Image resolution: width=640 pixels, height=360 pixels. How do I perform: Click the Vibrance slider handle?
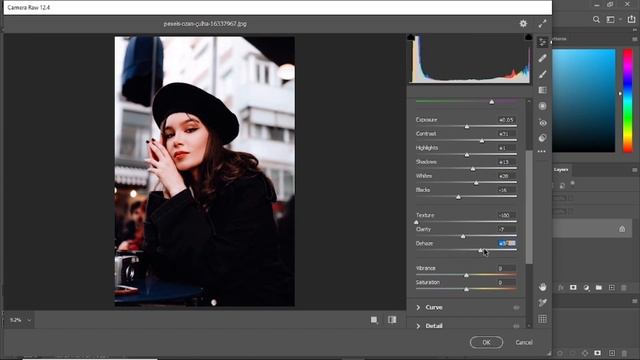click(467, 275)
